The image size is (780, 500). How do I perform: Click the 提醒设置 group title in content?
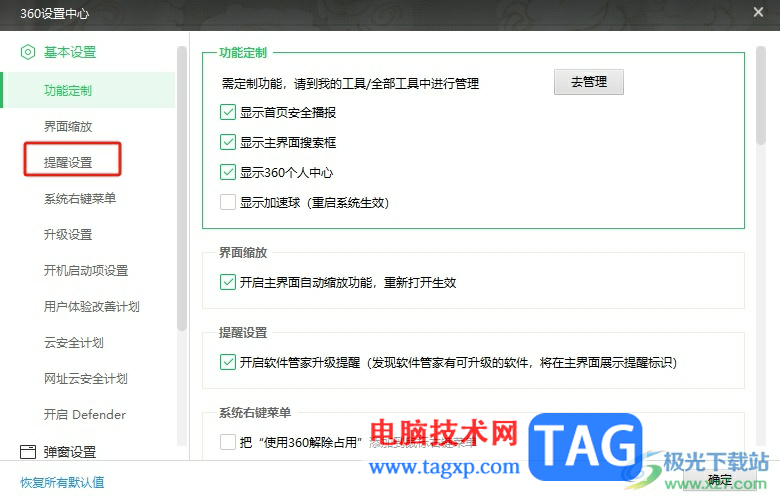[243, 333]
